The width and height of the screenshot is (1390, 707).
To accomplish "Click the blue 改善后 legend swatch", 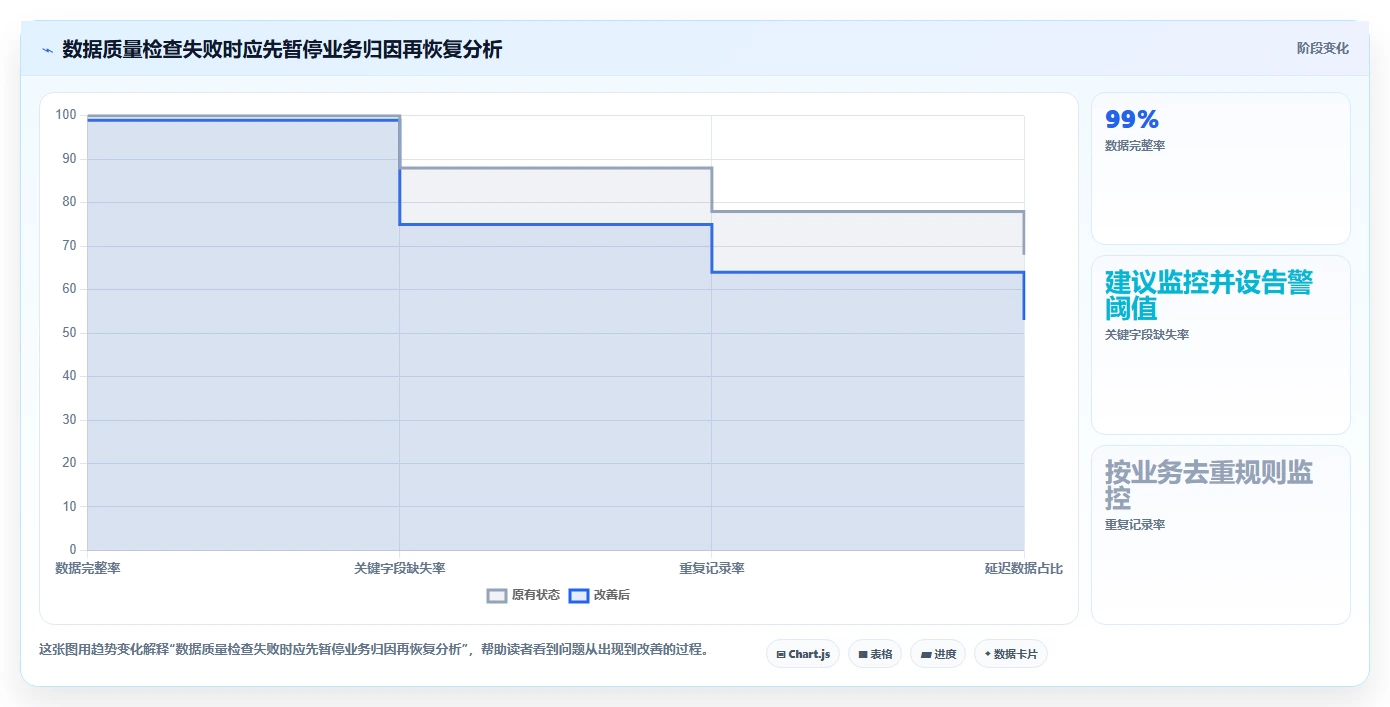I will coord(579,595).
